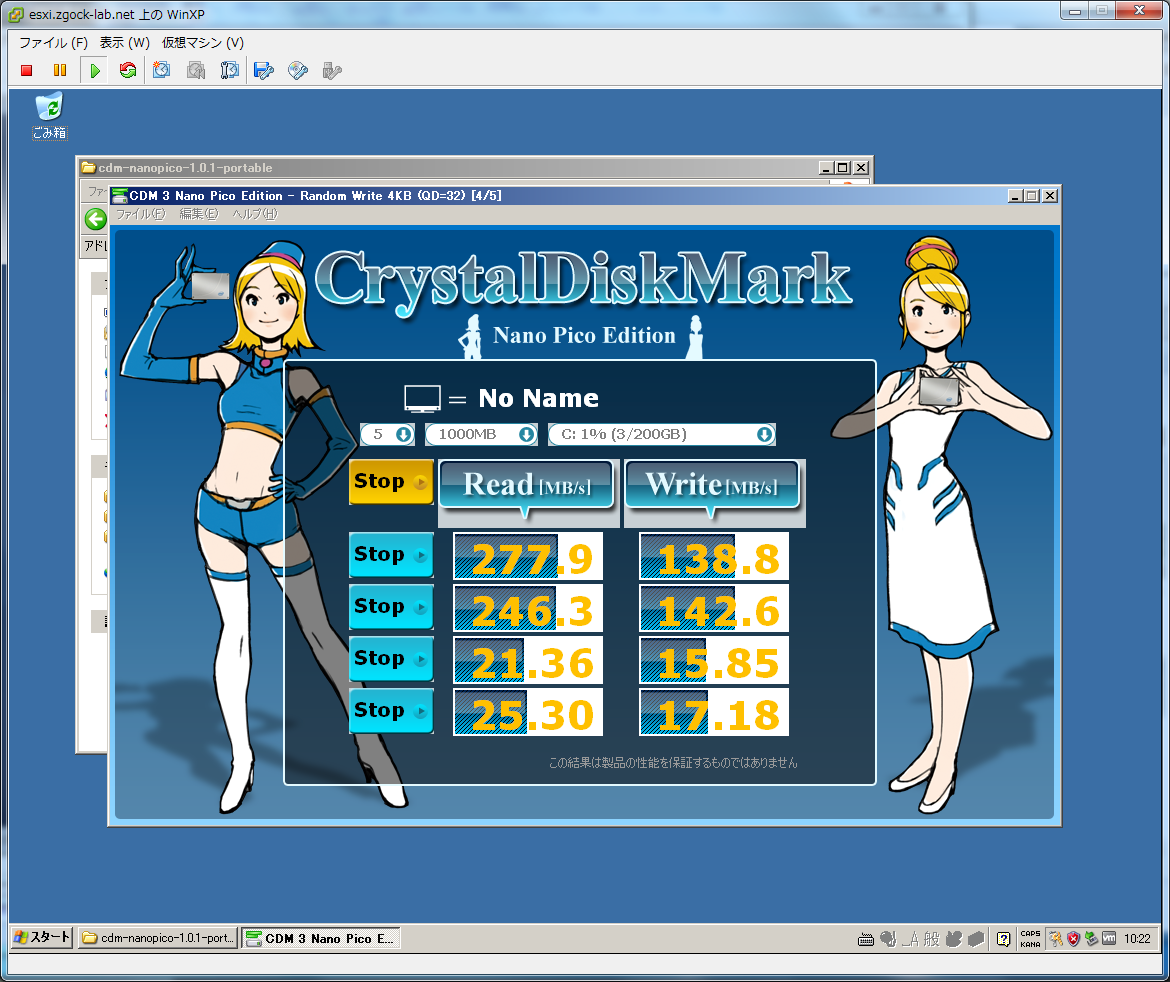Click CDM 3 Nano Pico E... taskbar button
This screenshot has height=982, width=1170.
click(x=322, y=938)
